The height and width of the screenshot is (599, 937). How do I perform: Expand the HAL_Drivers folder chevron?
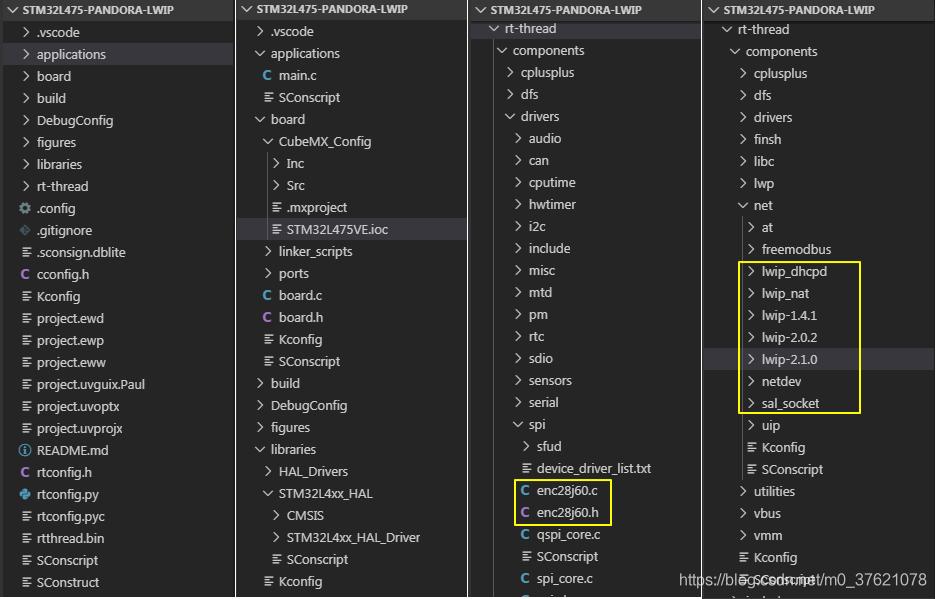pyautogui.click(x=268, y=472)
